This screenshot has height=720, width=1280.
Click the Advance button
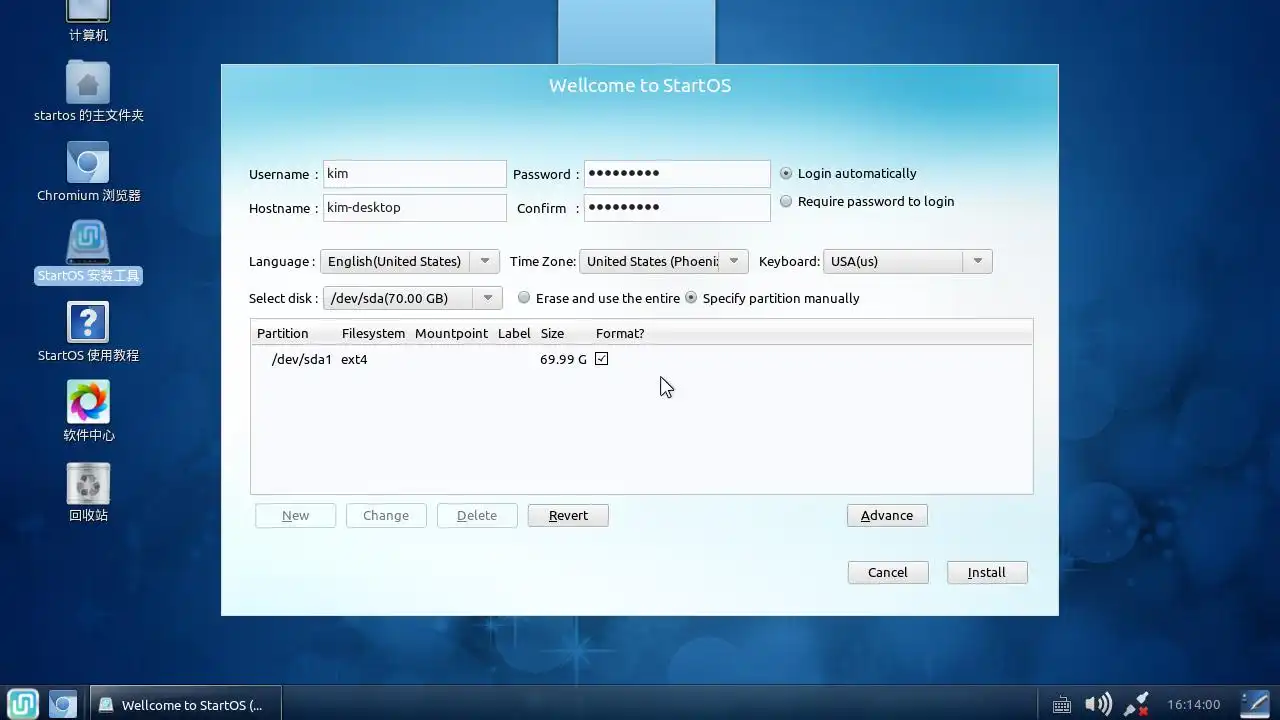pyautogui.click(x=887, y=515)
